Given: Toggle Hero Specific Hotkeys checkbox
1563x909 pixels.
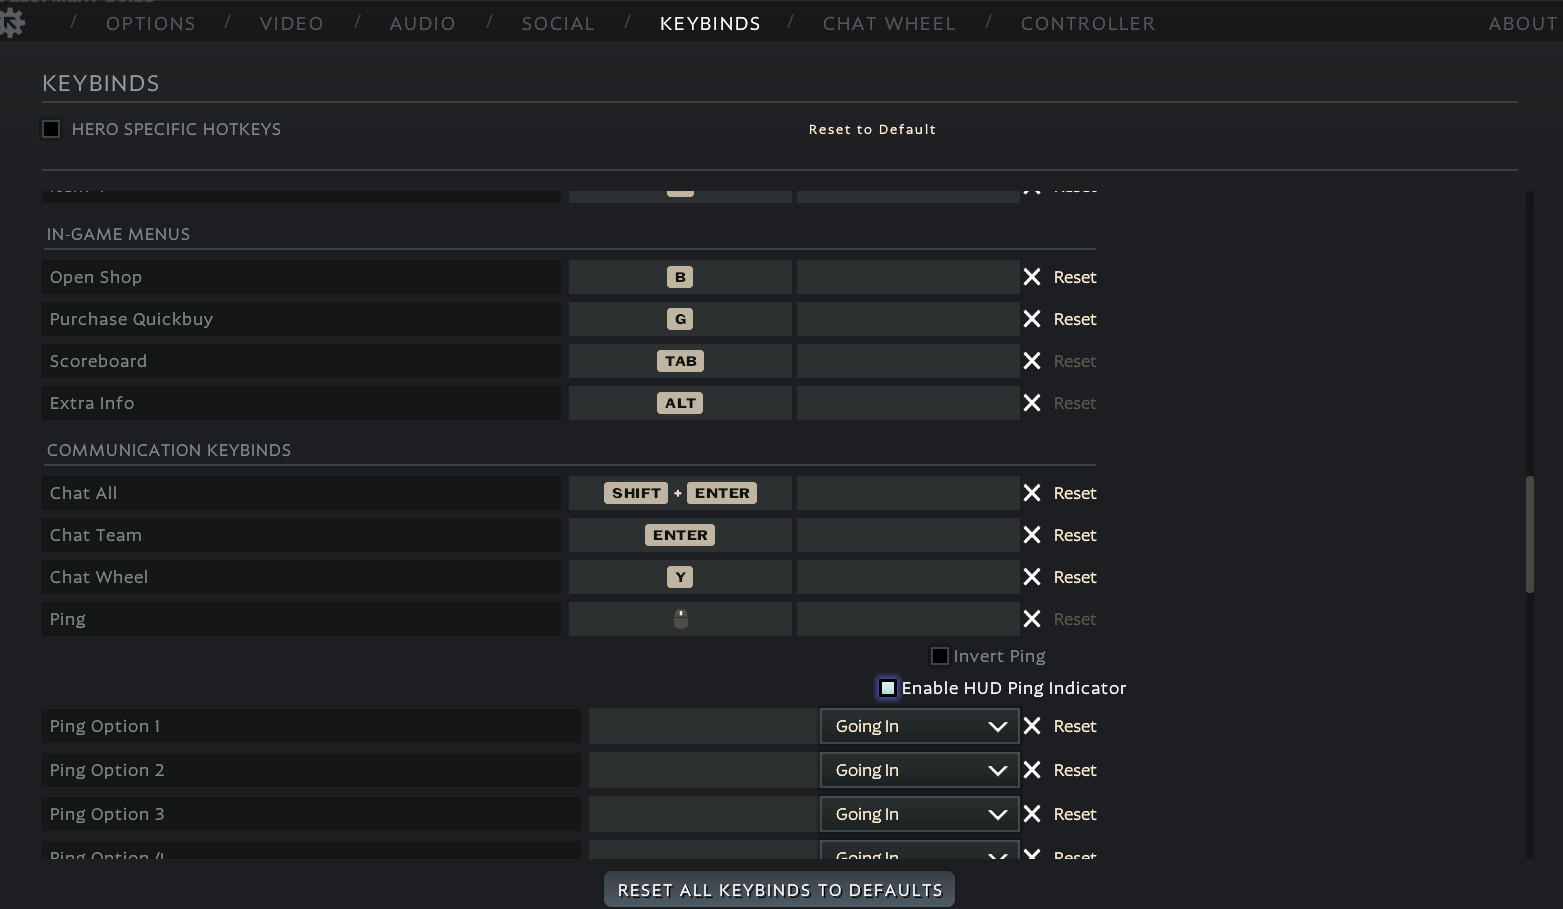Looking at the screenshot, I should coord(51,129).
